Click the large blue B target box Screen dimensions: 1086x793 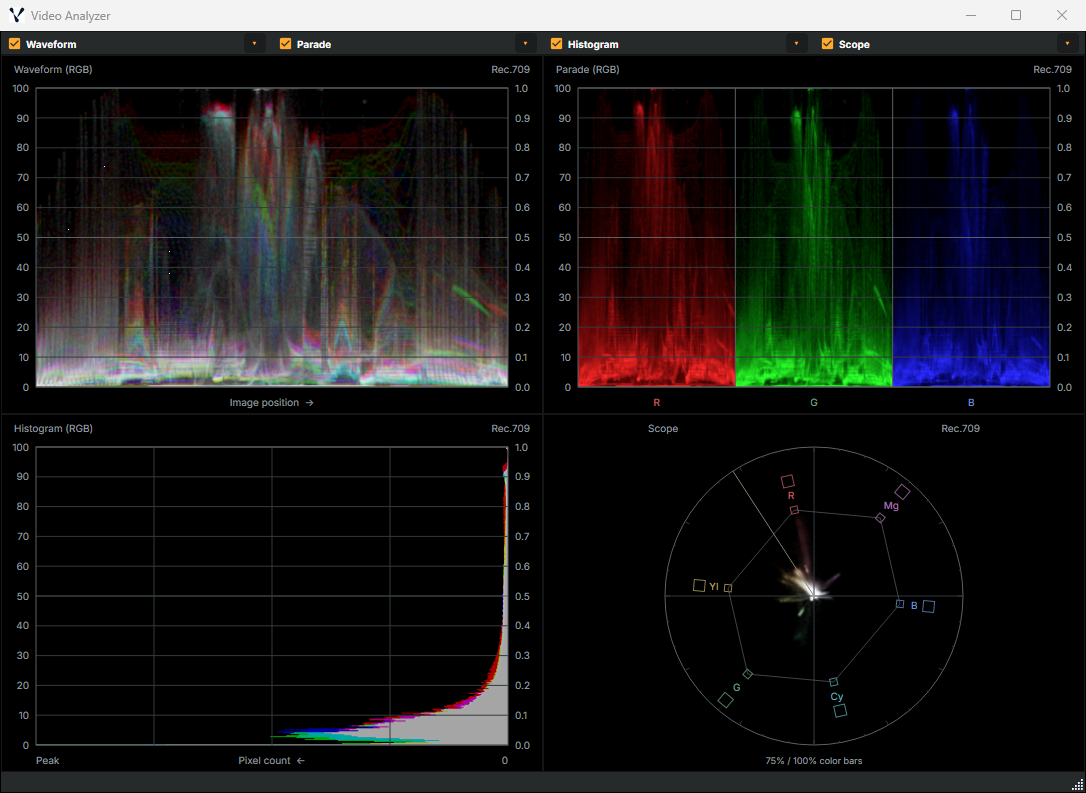coord(929,607)
